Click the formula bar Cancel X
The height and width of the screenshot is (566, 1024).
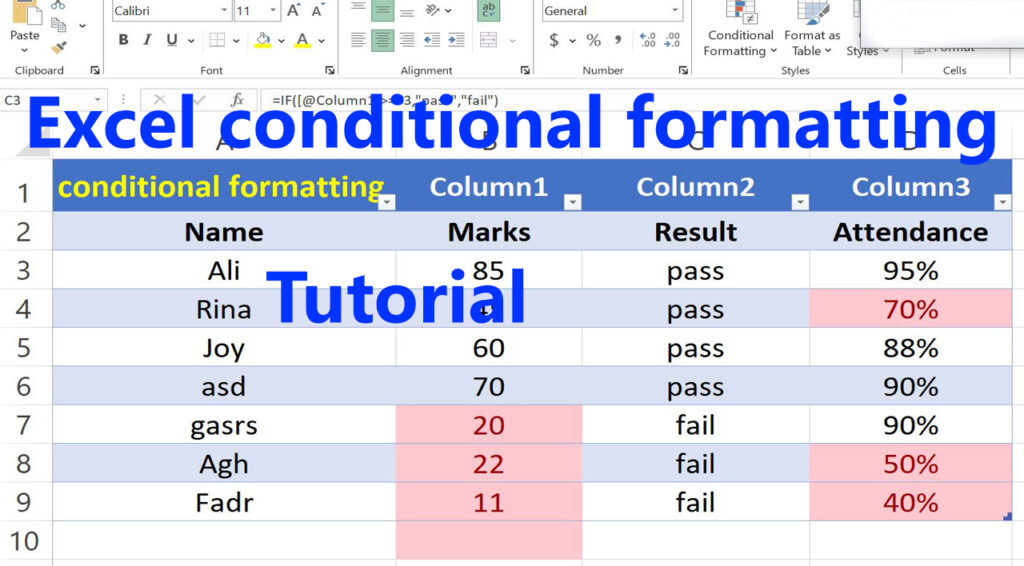pyautogui.click(x=159, y=100)
